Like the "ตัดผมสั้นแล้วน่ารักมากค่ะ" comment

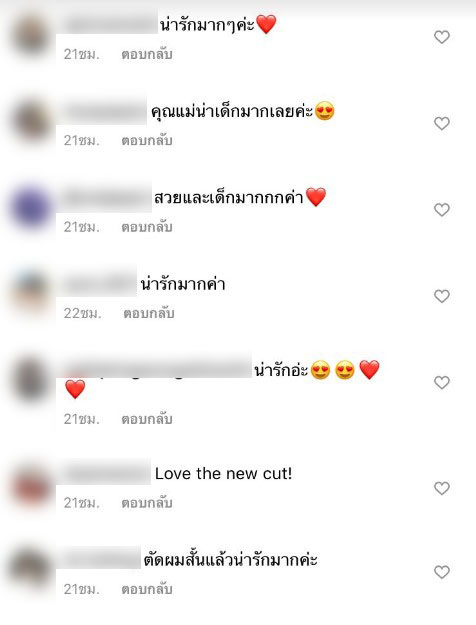[442, 572]
